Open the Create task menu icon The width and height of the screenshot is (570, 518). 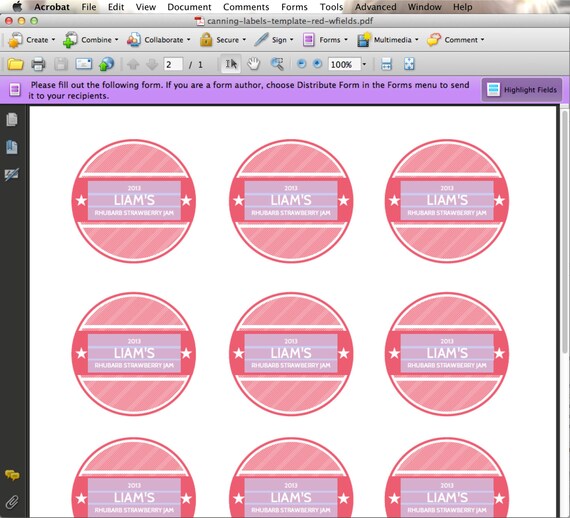(x=15, y=40)
